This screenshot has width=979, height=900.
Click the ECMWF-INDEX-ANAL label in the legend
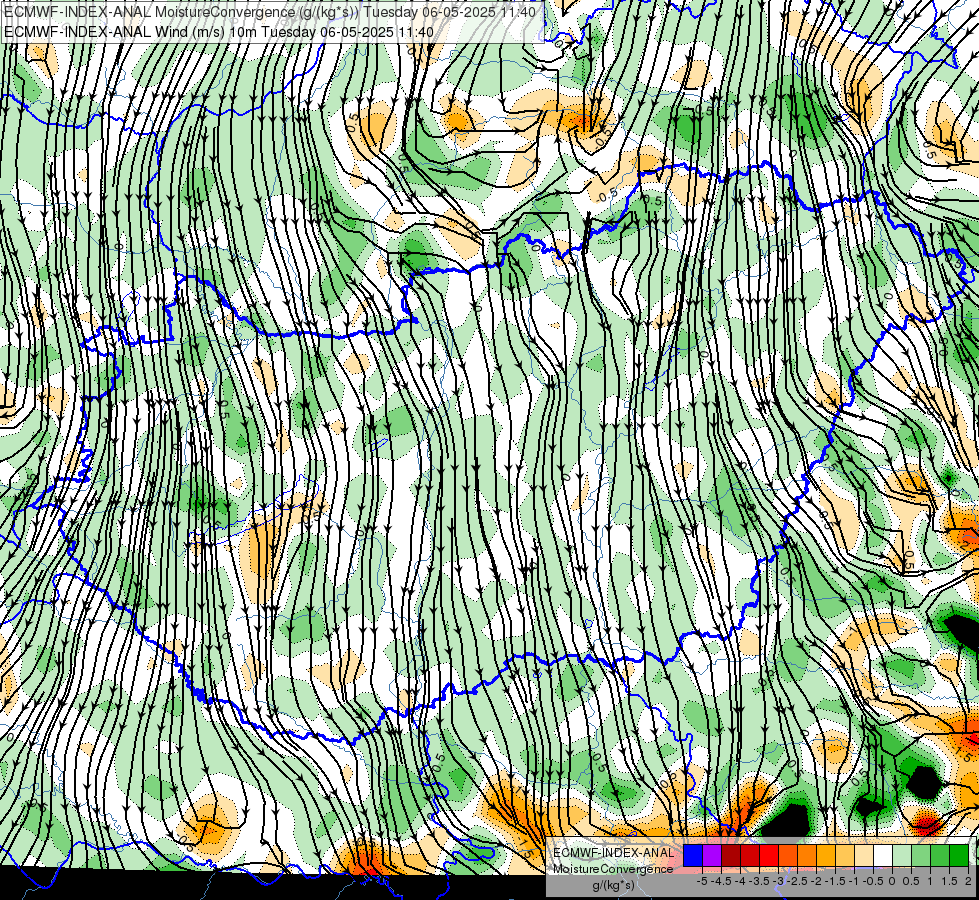click(x=614, y=853)
